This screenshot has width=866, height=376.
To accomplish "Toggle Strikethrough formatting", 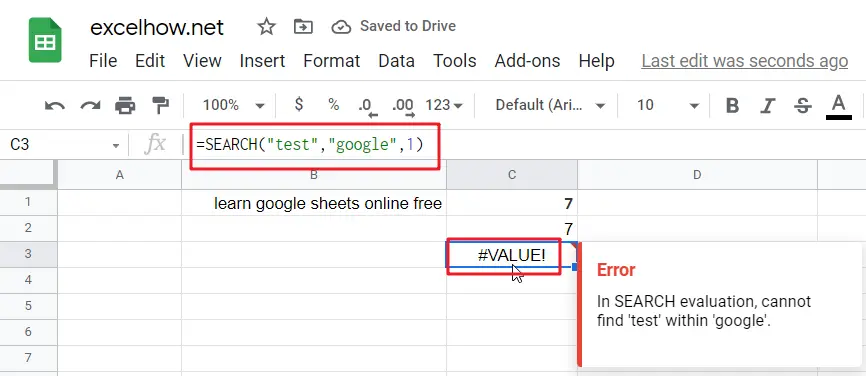I will (802, 105).
